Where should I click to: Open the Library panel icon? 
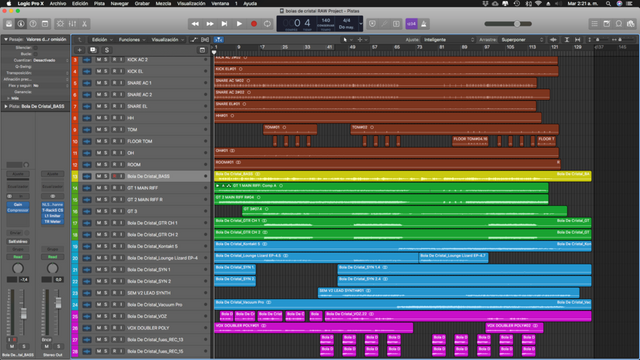click(9, 24)
